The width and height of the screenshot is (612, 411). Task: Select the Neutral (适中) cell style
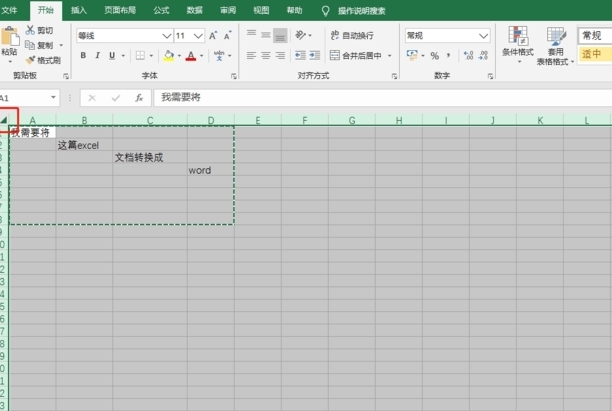click(595, 53)
